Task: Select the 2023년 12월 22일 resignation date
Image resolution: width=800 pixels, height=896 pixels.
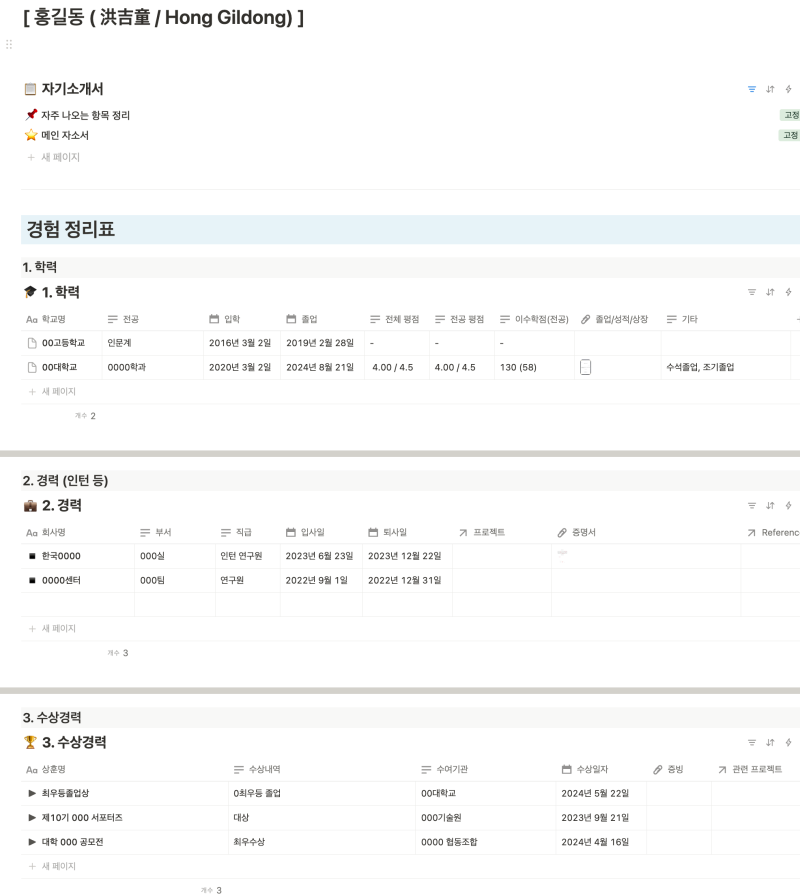Action: click(407, 556)
